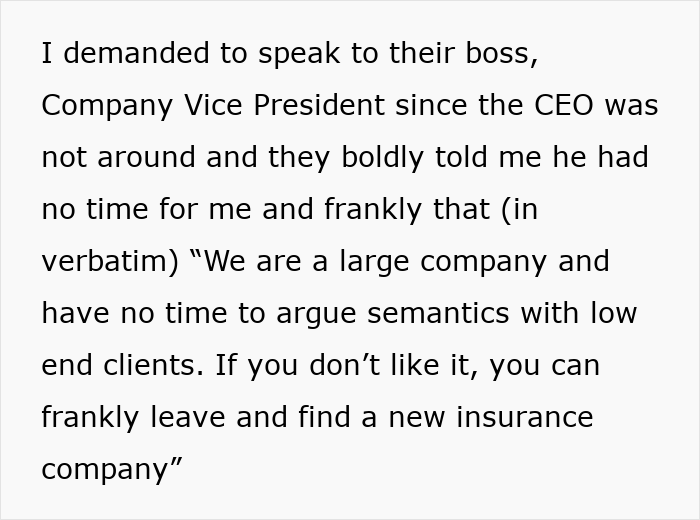Viewport: 700px width, 520px height.
Task: Click the word "CEO"
Action: click(564, 106)
